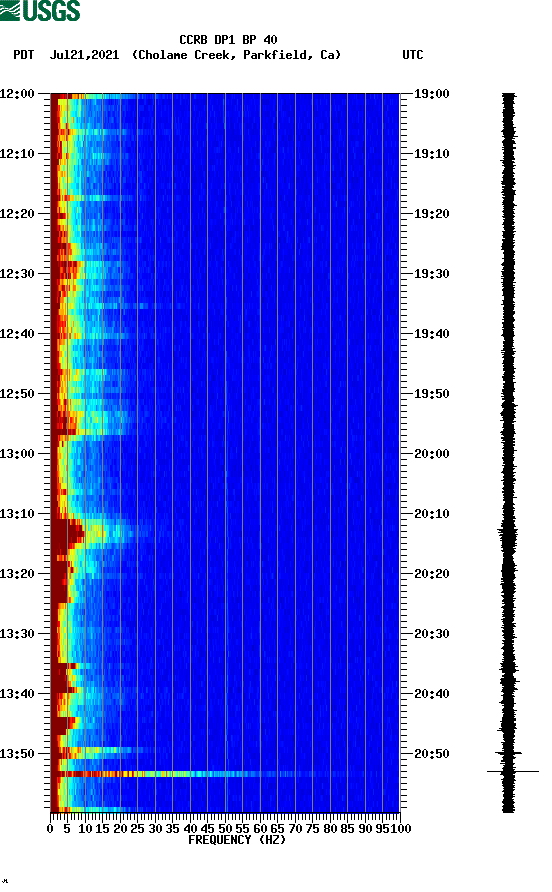Click the horizontal event marker on the seismogram trace

pos(513,771)
